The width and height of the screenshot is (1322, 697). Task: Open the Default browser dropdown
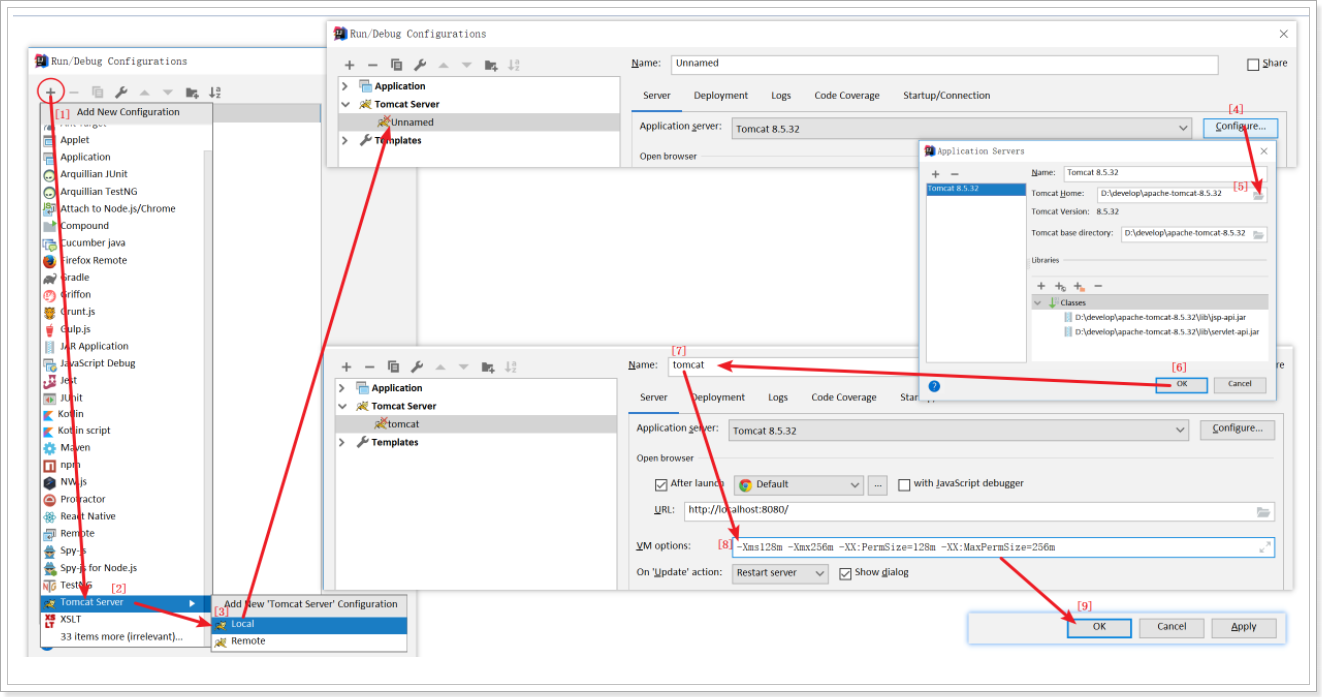(x=798, y=484)
